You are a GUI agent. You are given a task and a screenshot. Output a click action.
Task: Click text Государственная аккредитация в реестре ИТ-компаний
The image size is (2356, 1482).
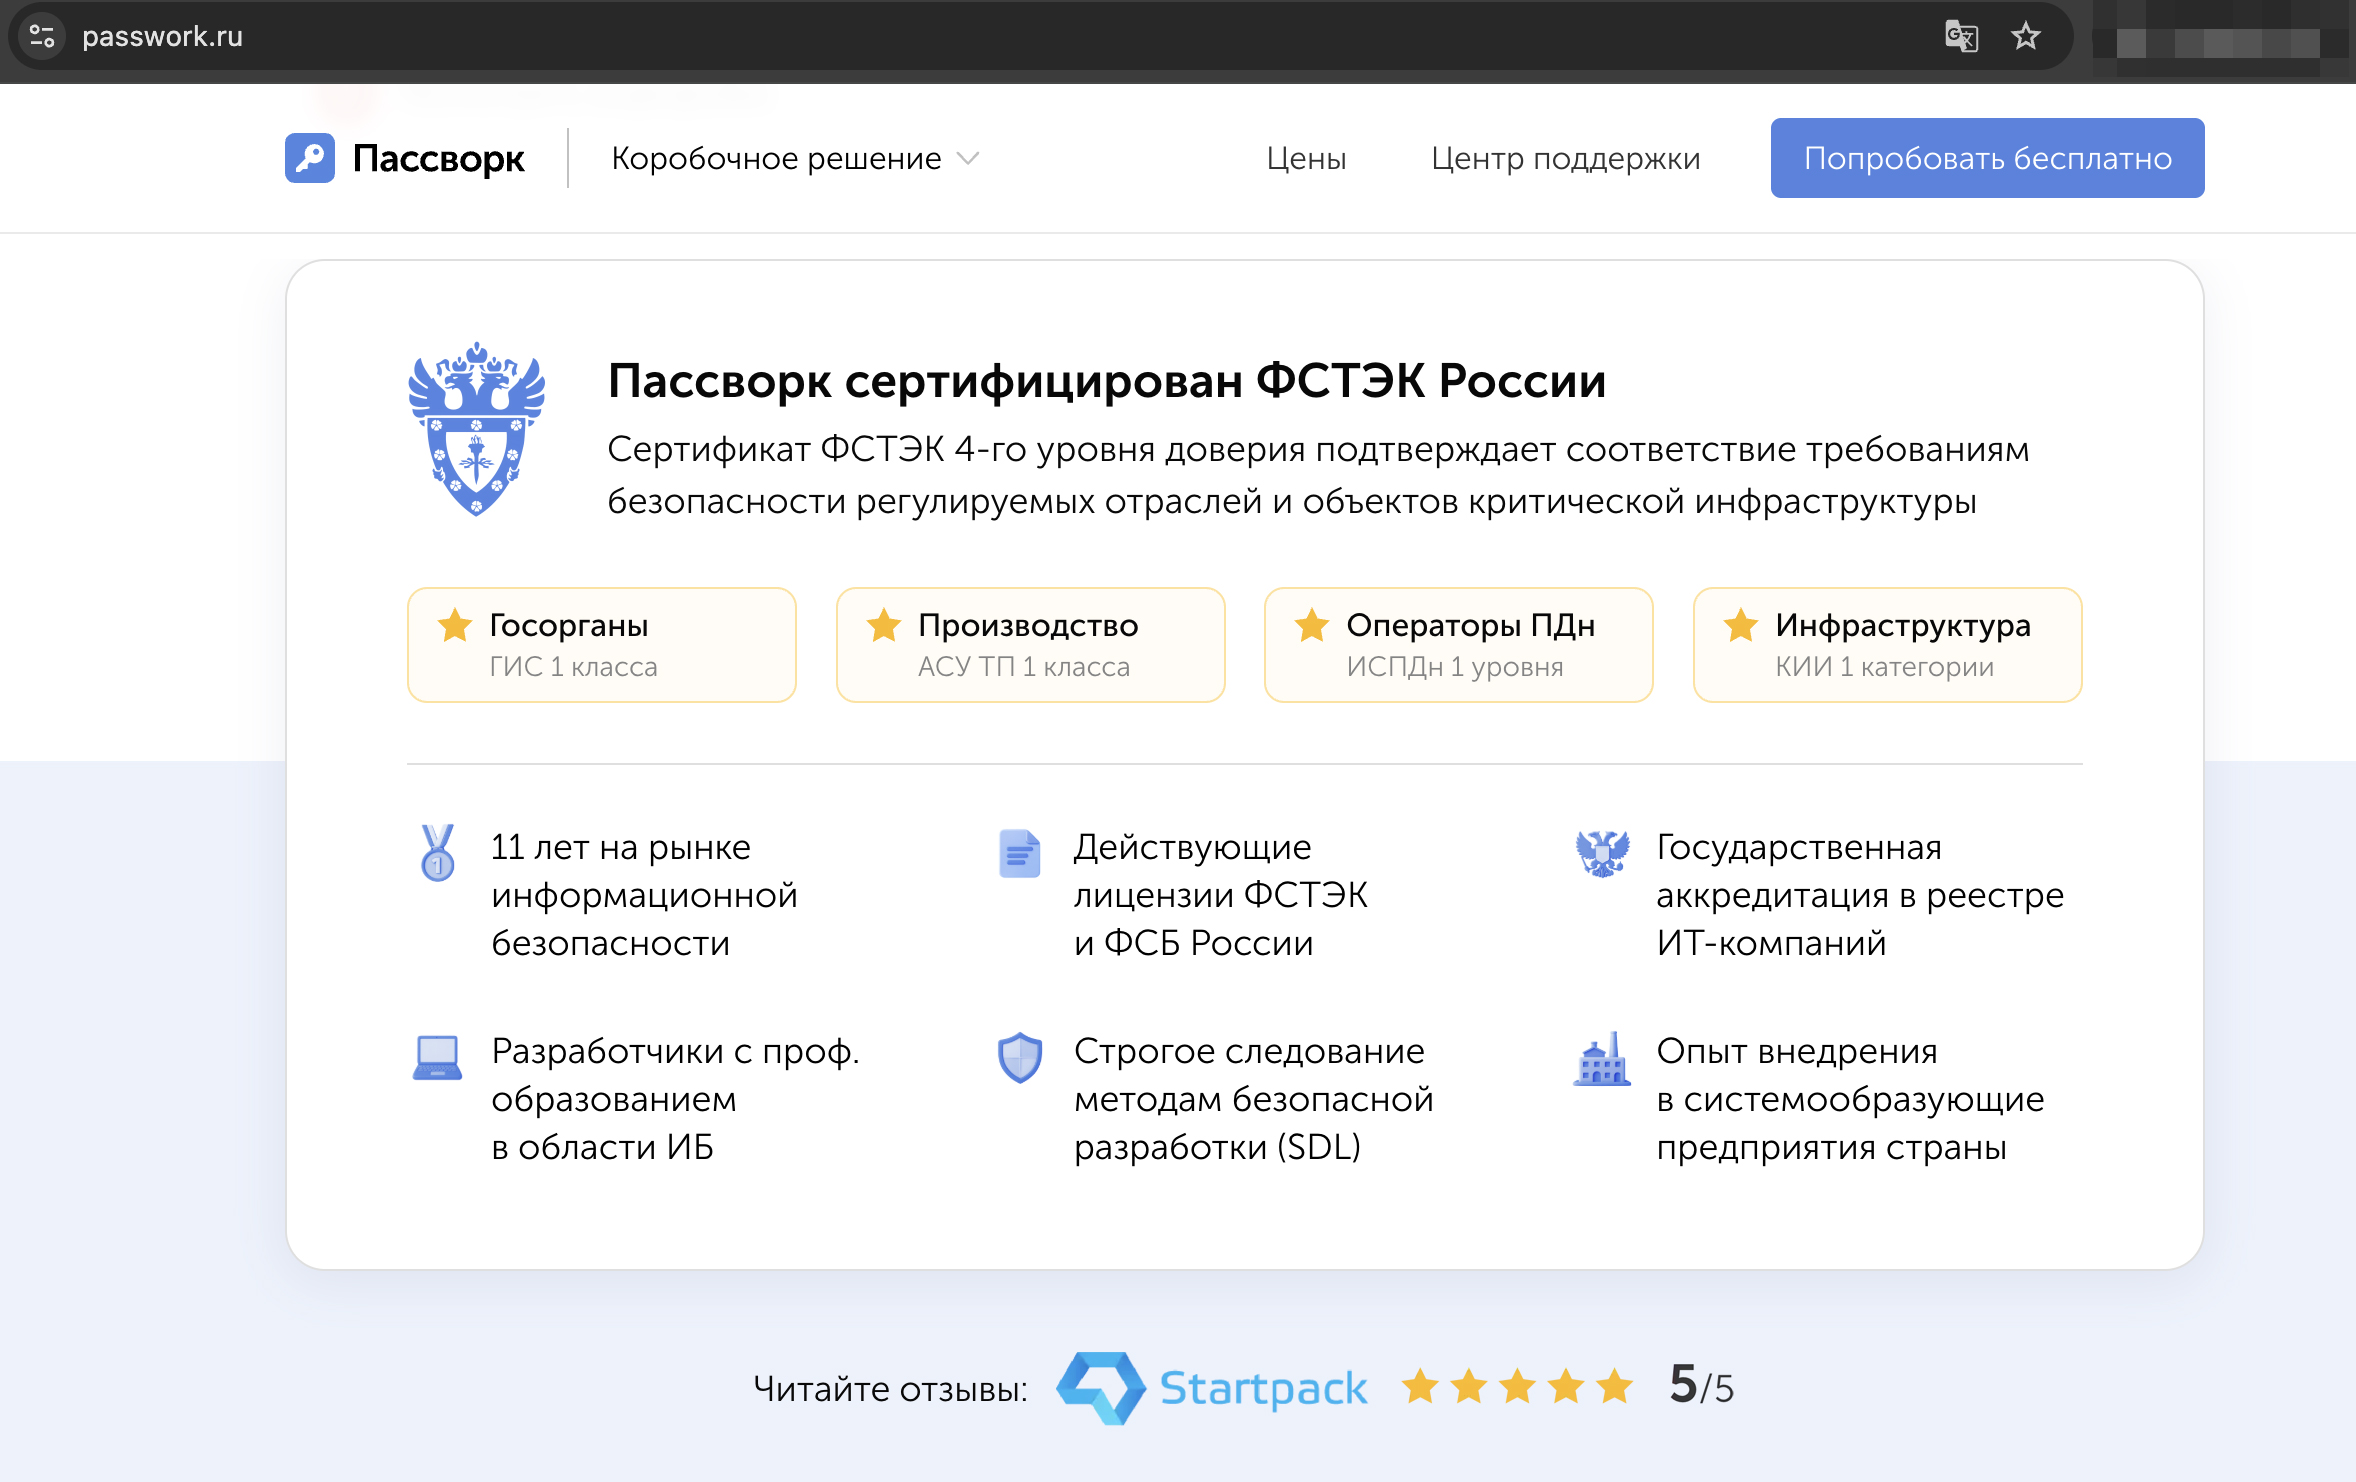coord(1860,895)
